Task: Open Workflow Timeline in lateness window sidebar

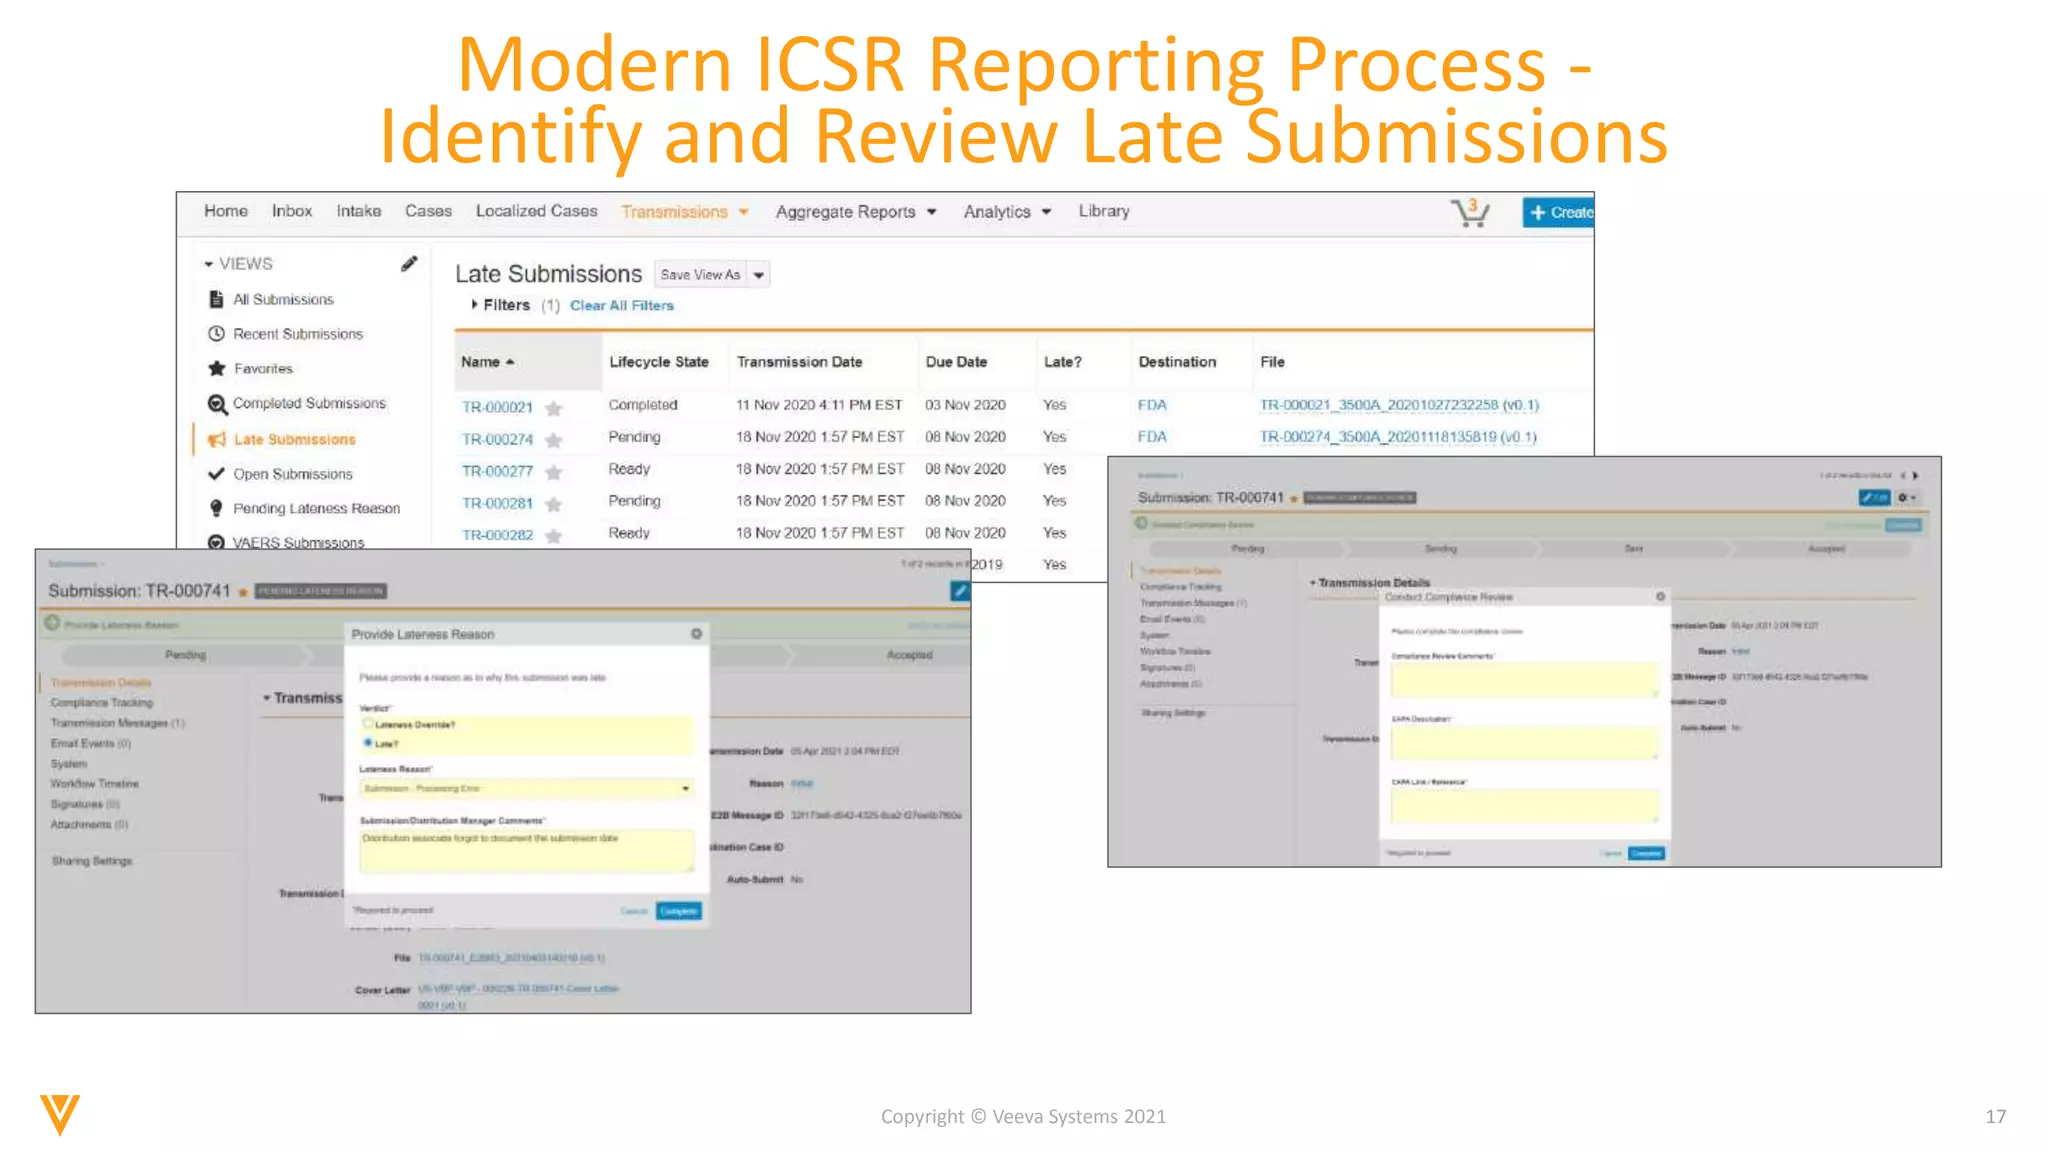Action: [x=95, y=784]
